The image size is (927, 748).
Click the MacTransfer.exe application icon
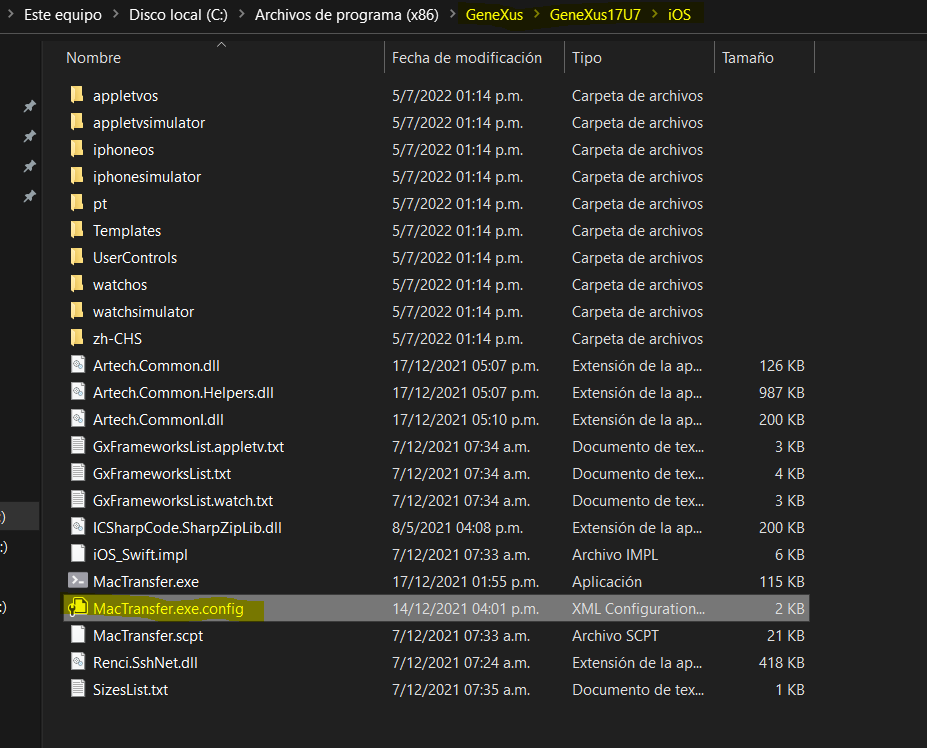pos(78,581)
